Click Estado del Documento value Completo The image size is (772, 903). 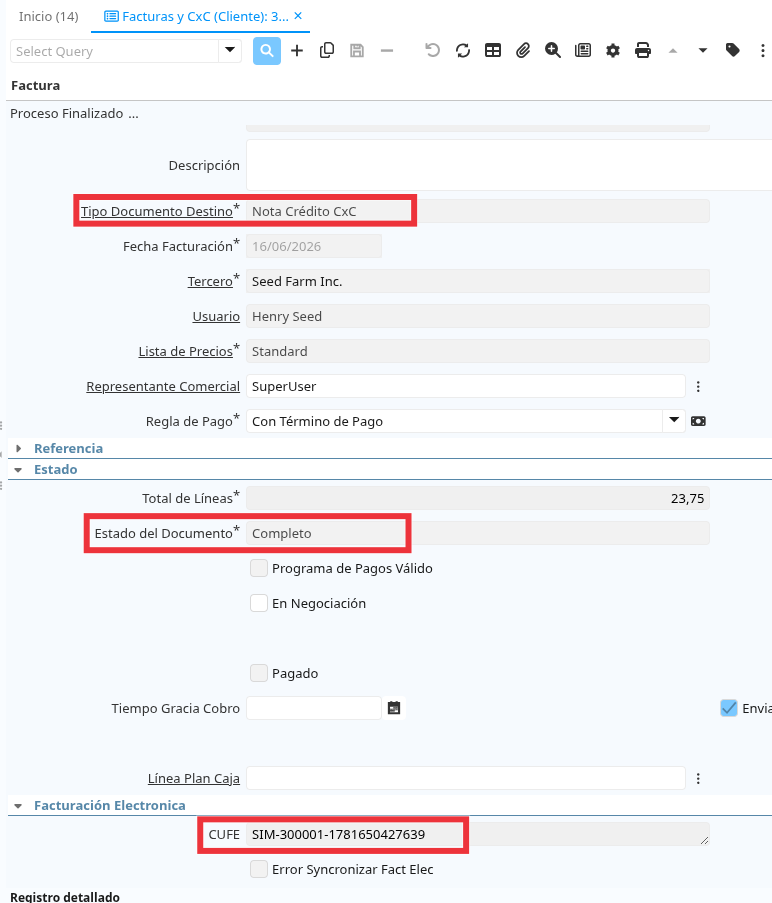(478, 533)
